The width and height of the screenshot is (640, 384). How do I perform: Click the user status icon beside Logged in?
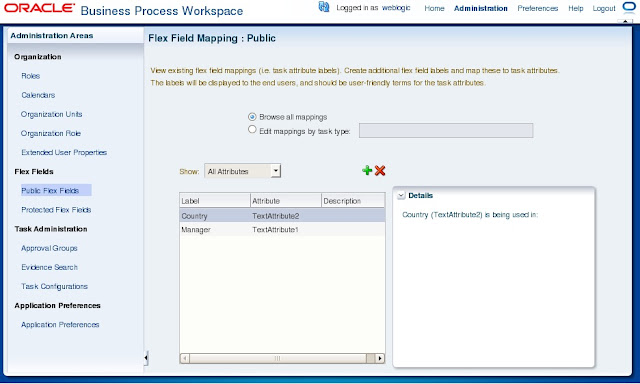click(324, 7)
